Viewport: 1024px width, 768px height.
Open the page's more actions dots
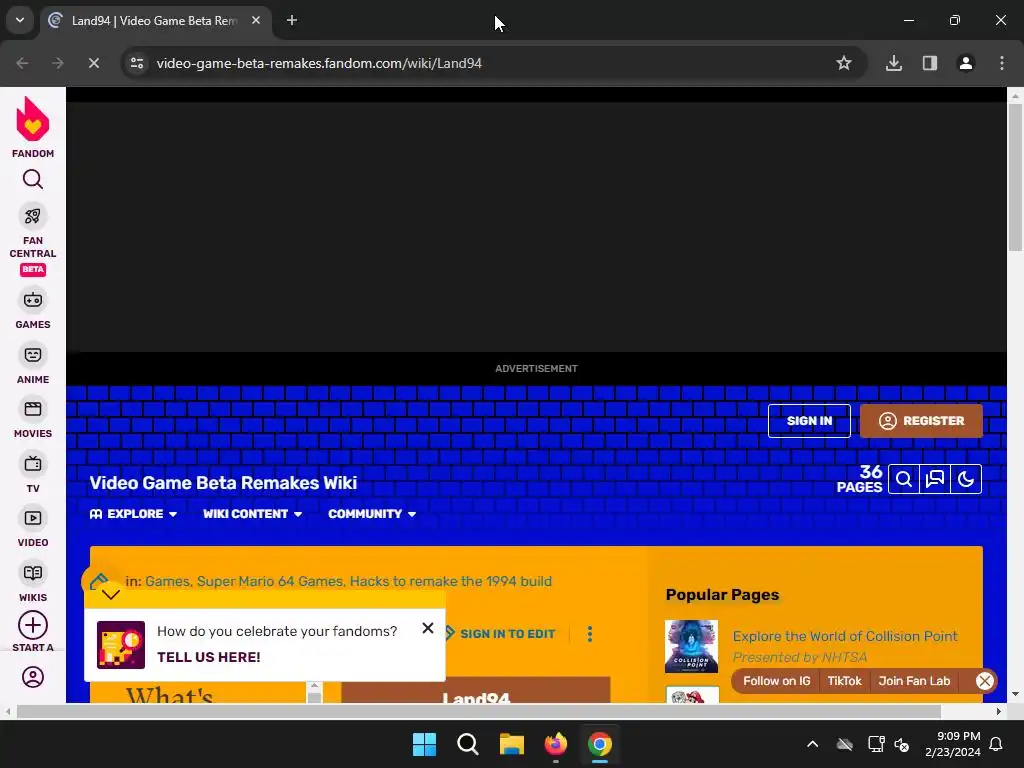coord(590,634)
